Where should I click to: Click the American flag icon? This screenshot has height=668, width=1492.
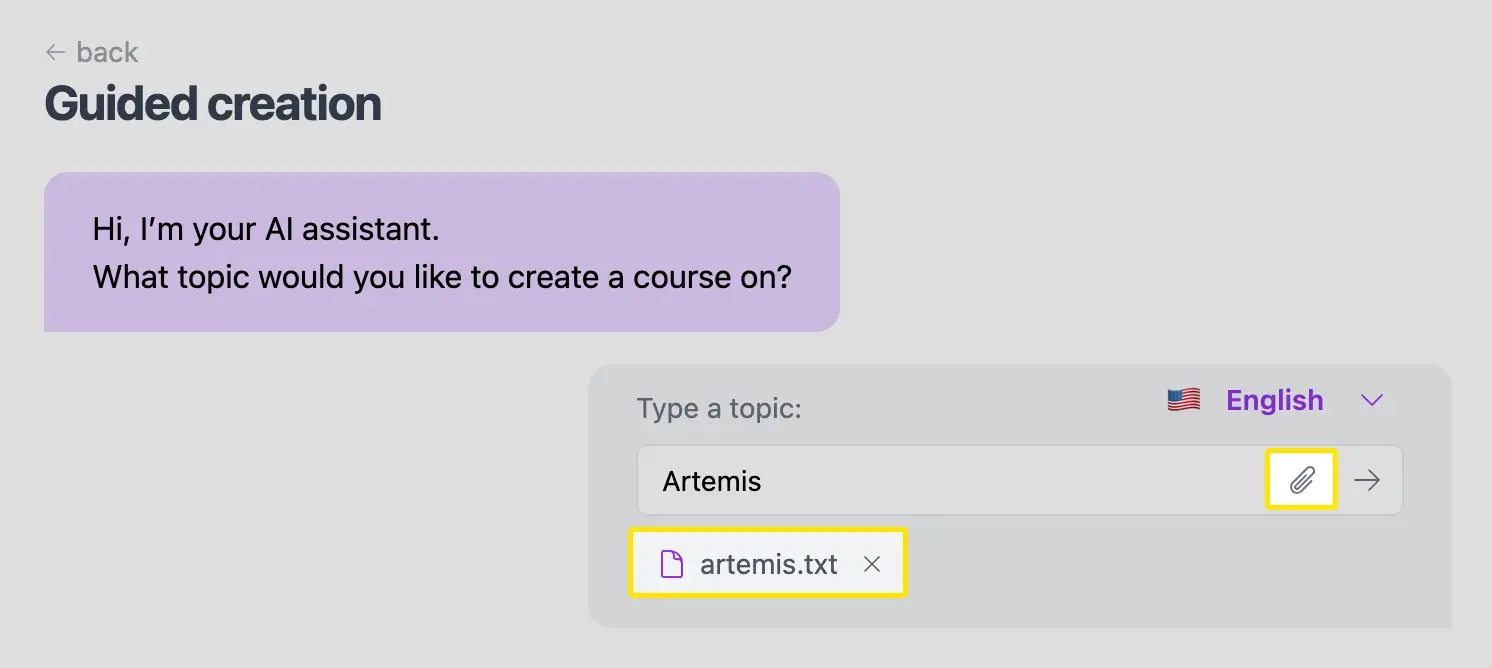click(x=1183, y=399)
